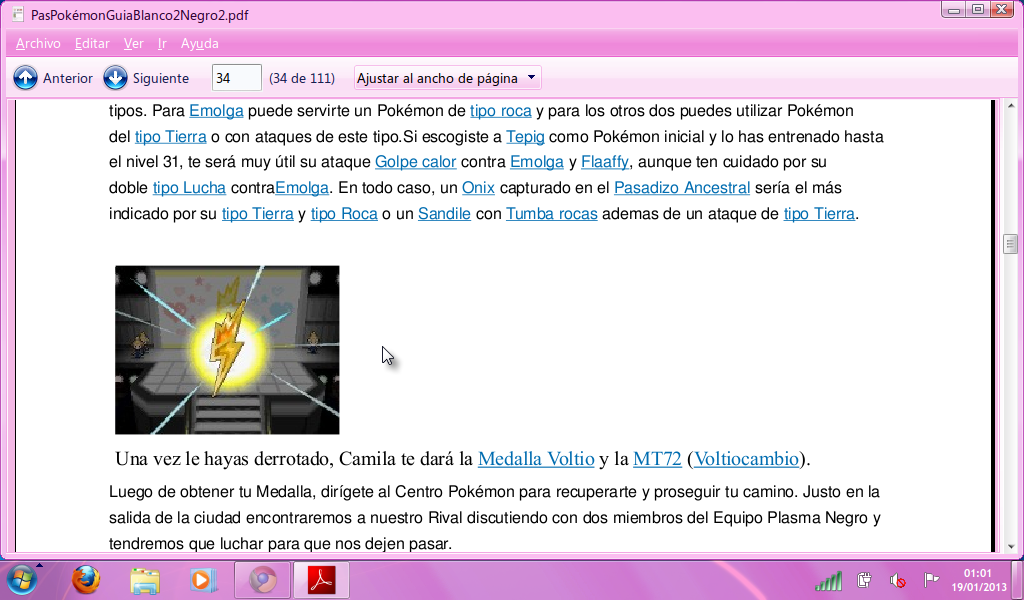Click the document icon in the title bar
This screenshot has height=600, width=1024.
tap(18, 14)
